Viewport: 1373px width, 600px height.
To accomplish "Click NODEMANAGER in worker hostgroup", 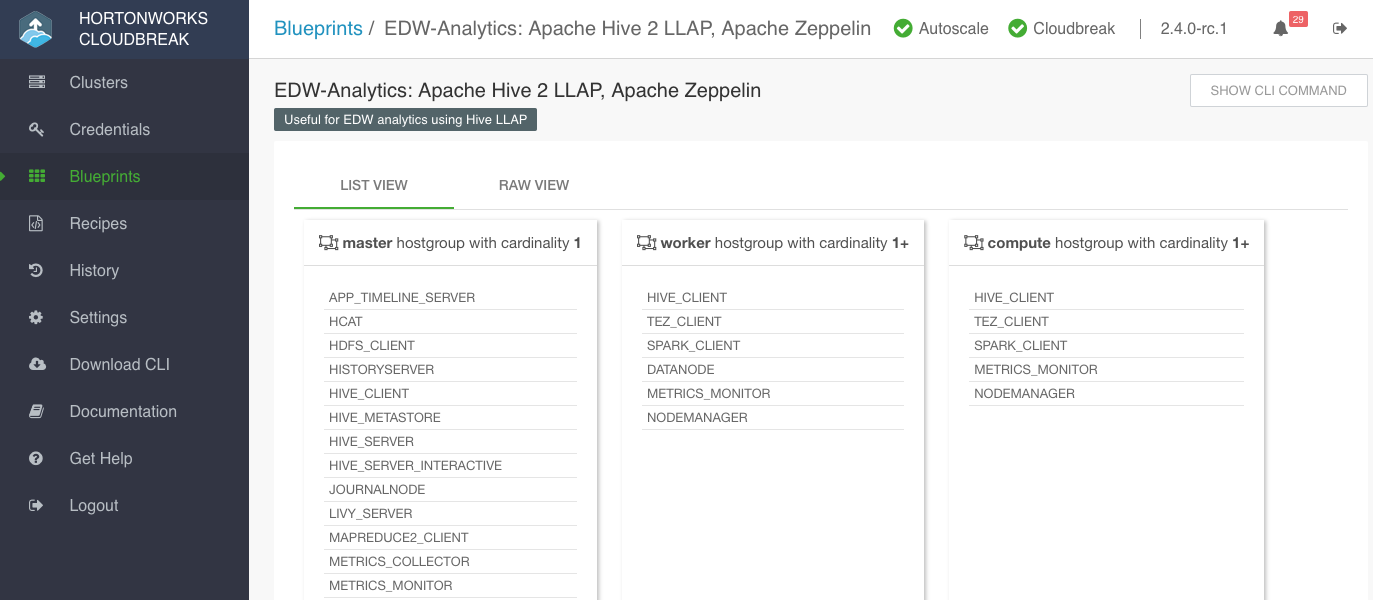I will 697,417.
